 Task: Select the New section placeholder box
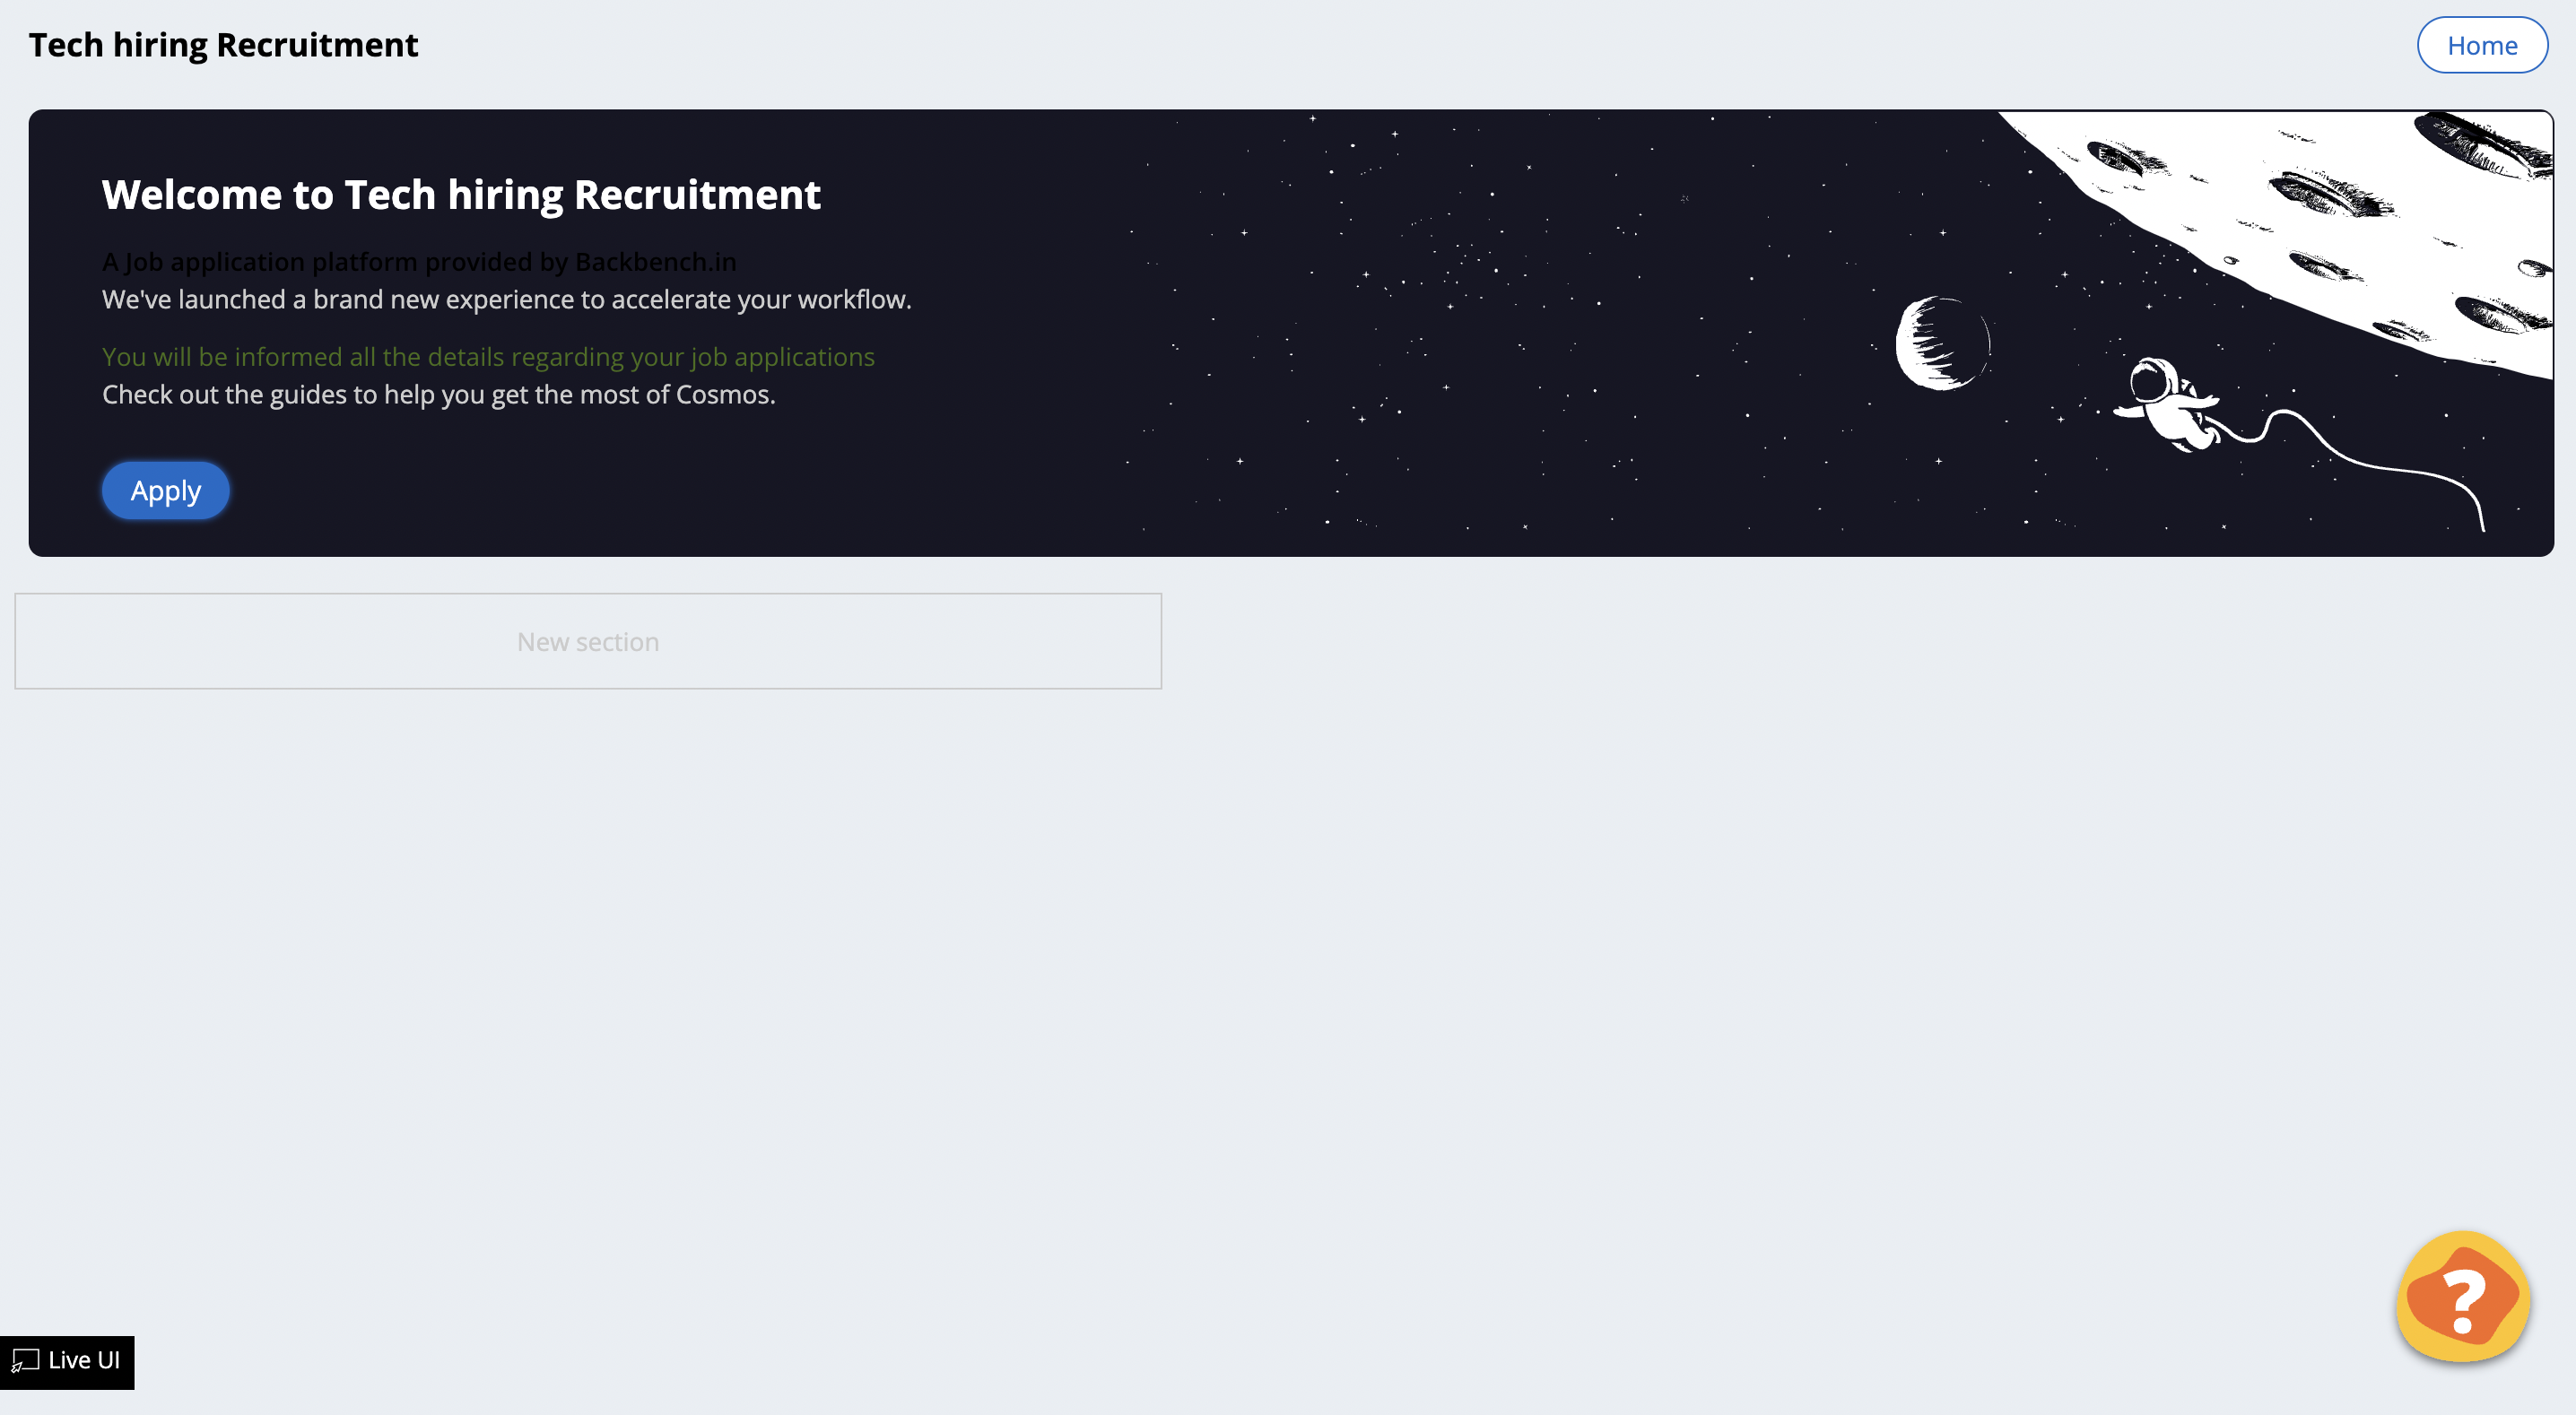588,641
